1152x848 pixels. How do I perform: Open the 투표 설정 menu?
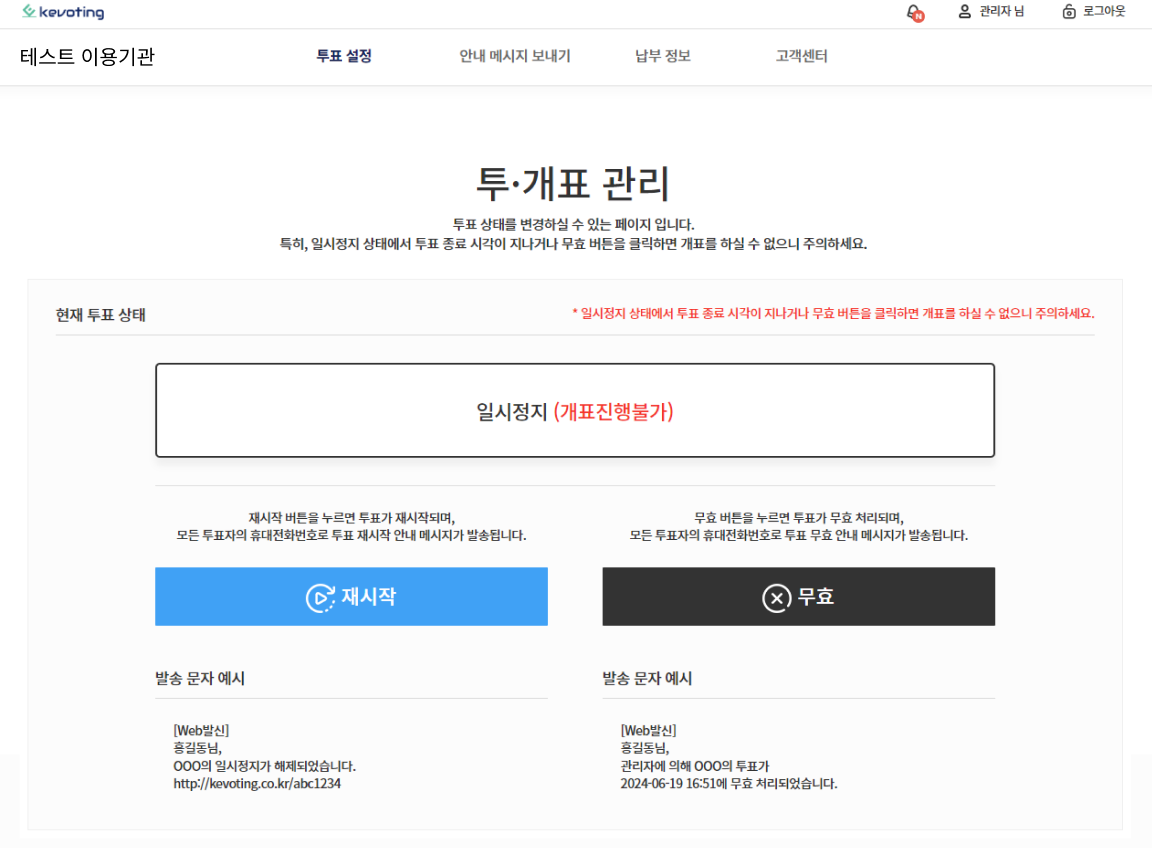point(344,56)
